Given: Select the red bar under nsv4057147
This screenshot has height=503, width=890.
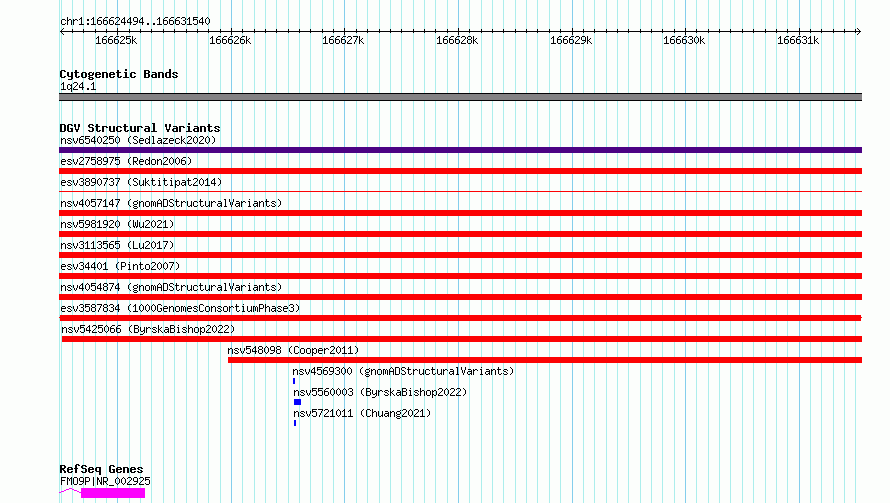Looking at the screenshot, I should (460, 213).
